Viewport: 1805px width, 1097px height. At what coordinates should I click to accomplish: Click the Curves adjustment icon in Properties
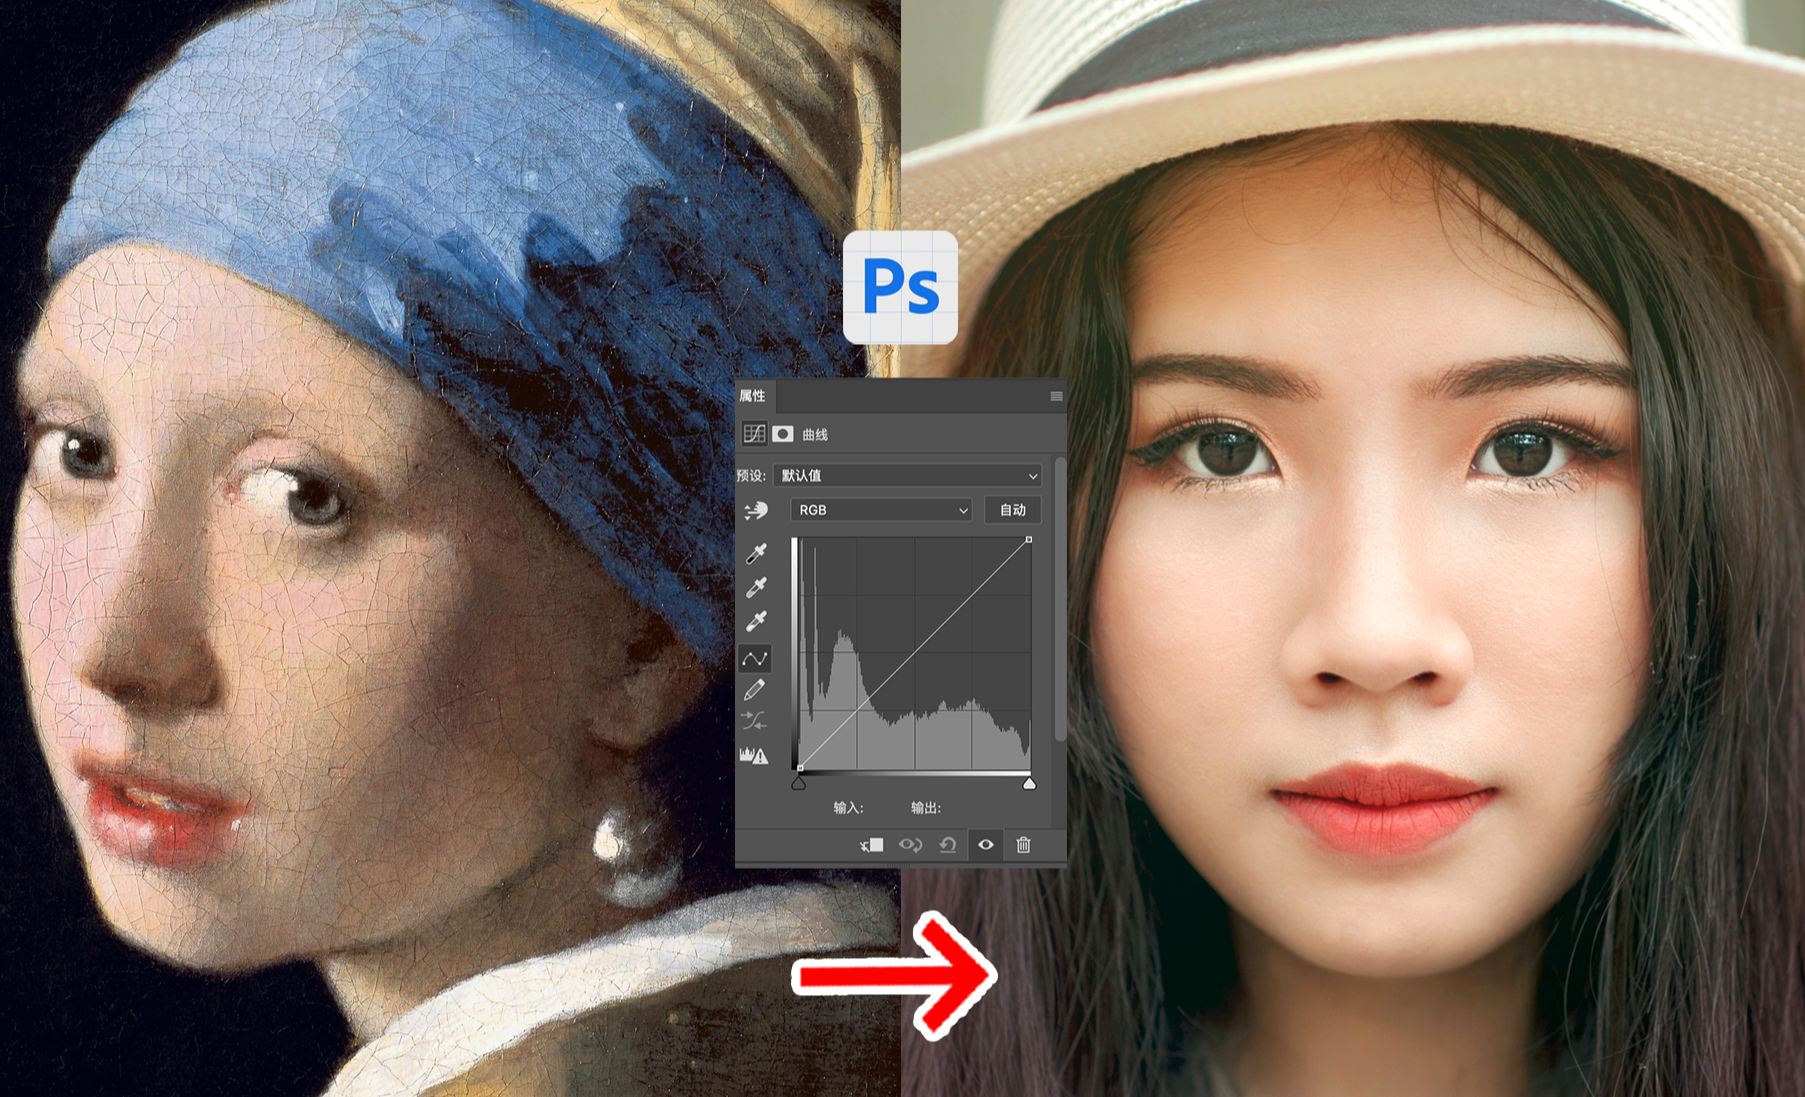754,434
